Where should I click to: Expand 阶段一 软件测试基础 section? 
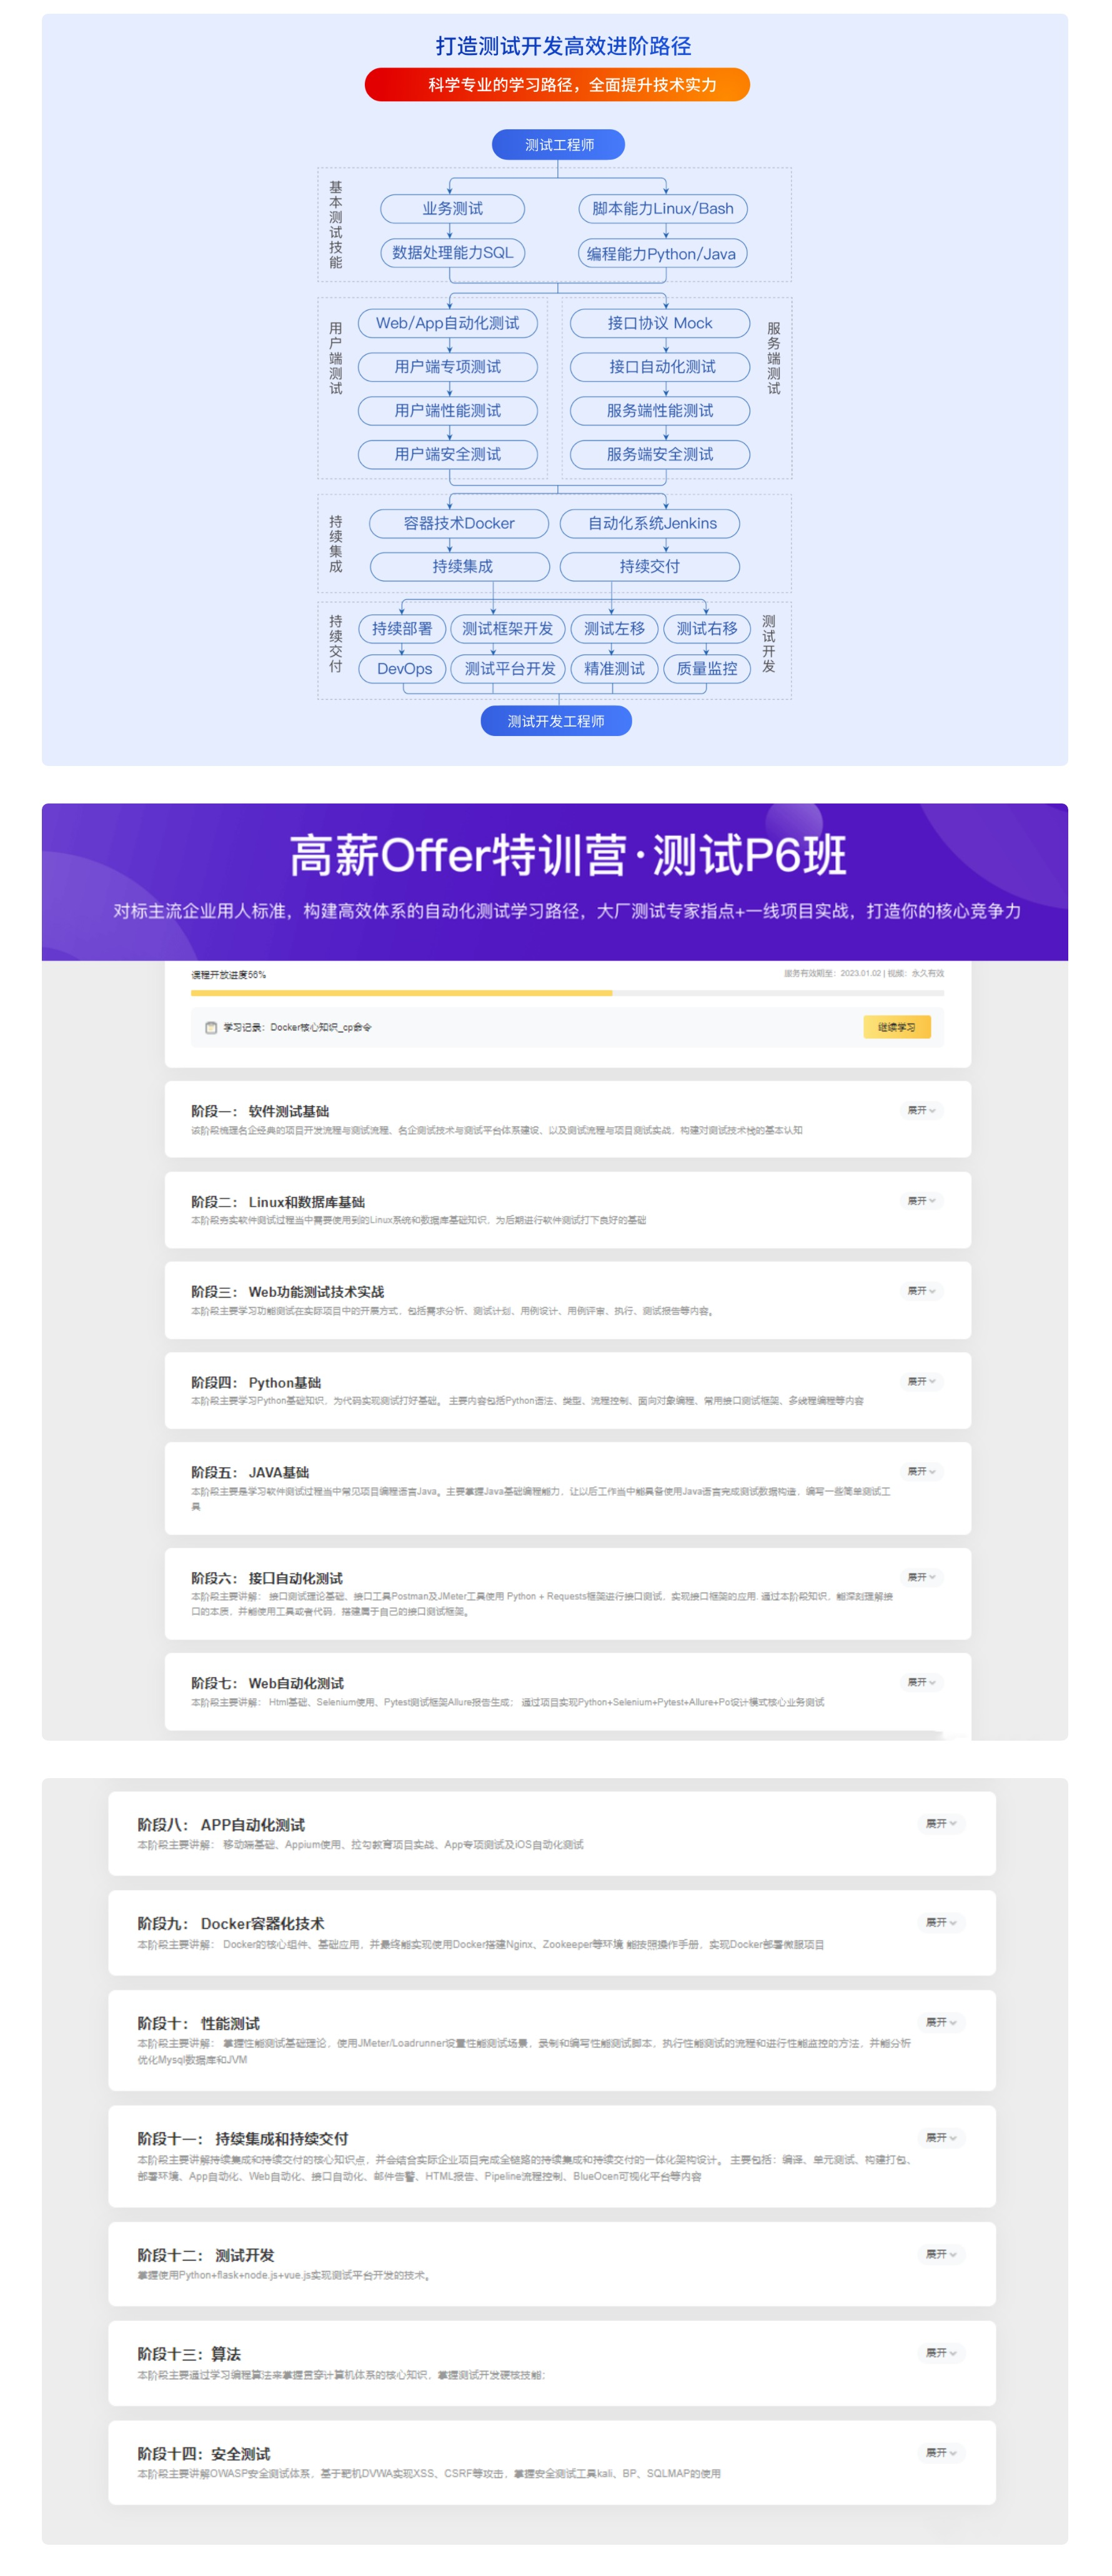[x=920, y=1110]
